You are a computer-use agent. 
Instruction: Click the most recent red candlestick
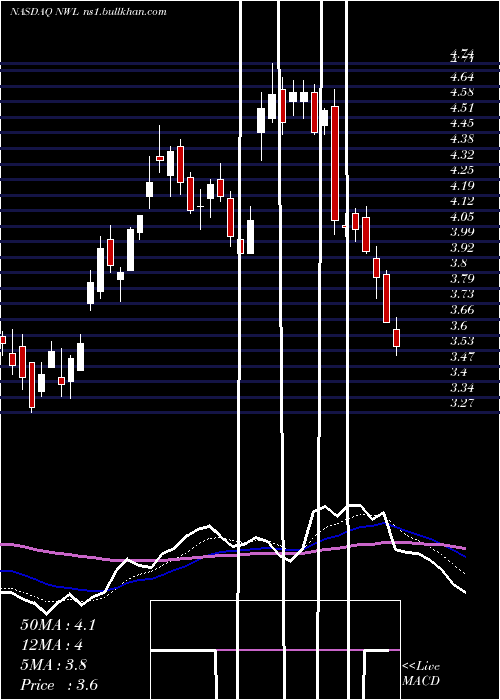(396, 338)
